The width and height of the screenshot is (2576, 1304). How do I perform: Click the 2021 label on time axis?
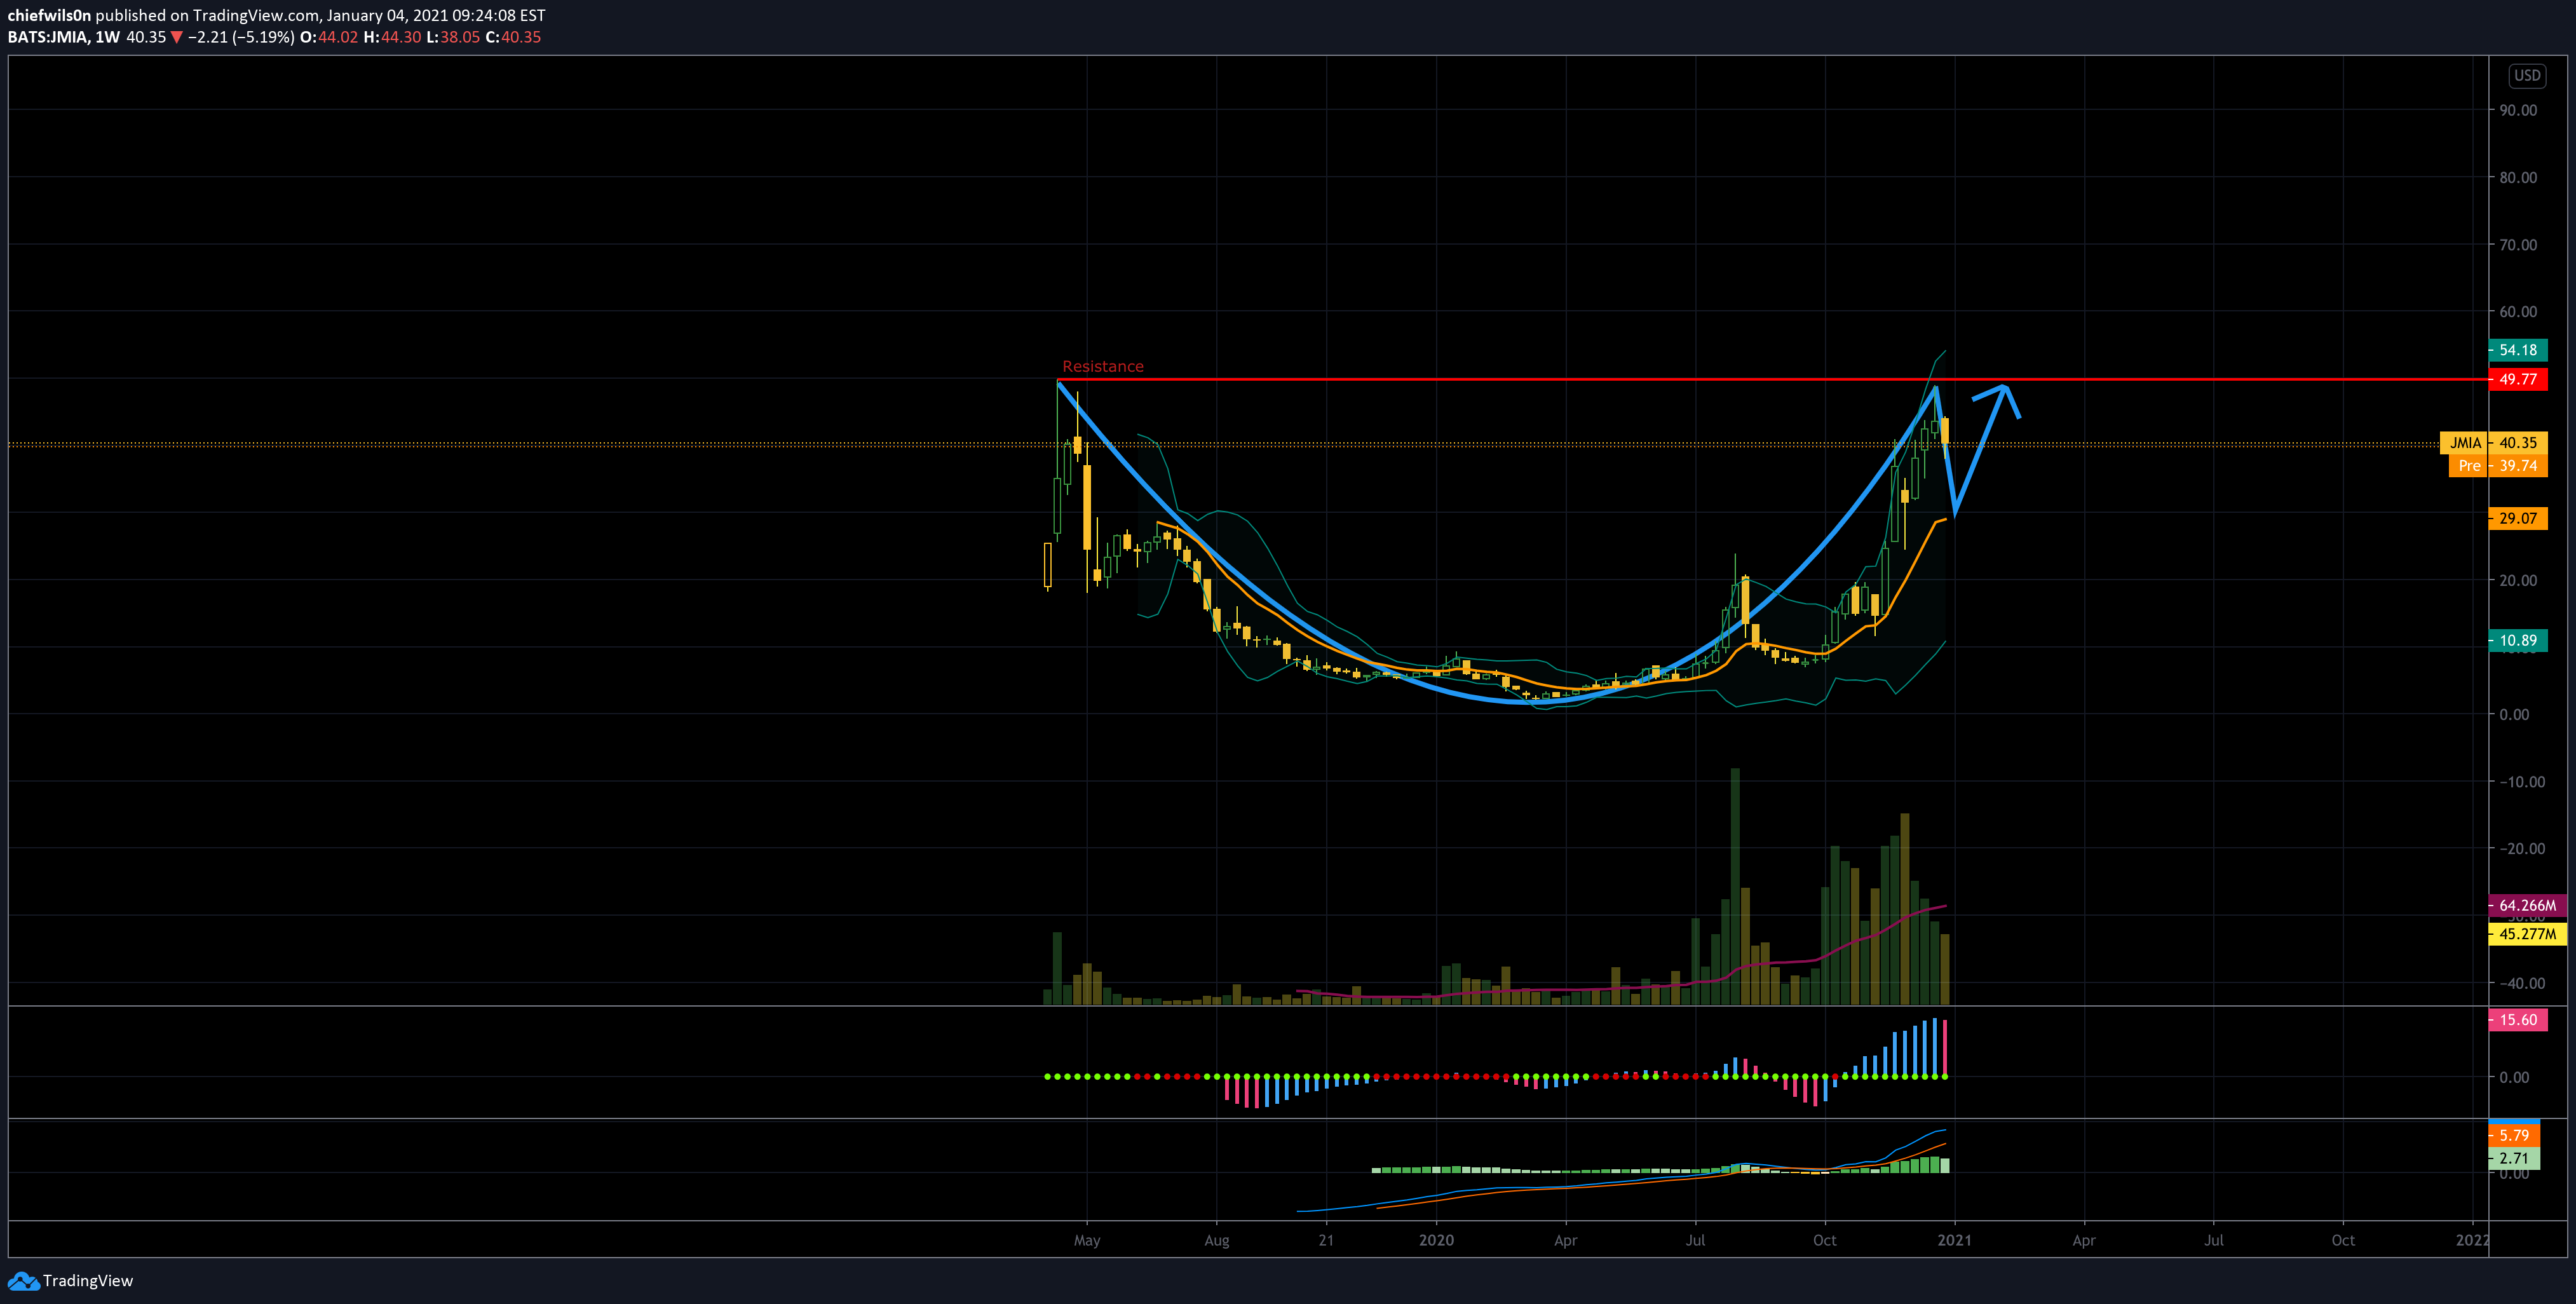click(1954, 1240)
